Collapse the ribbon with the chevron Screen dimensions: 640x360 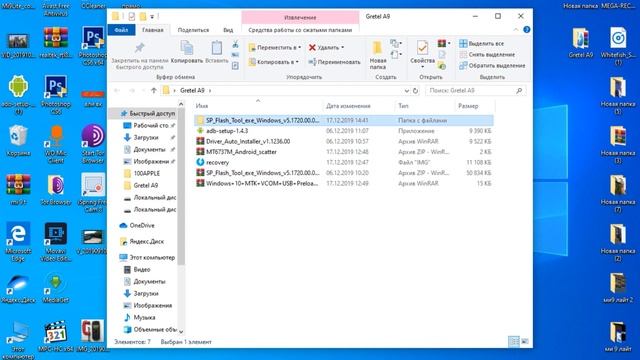pos(516,30)
